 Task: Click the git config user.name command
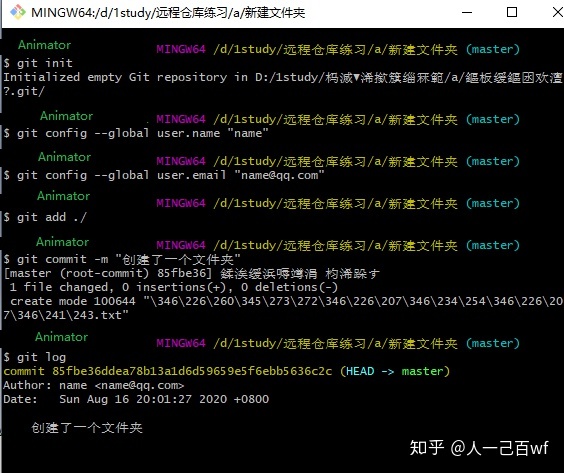point(136,133)
